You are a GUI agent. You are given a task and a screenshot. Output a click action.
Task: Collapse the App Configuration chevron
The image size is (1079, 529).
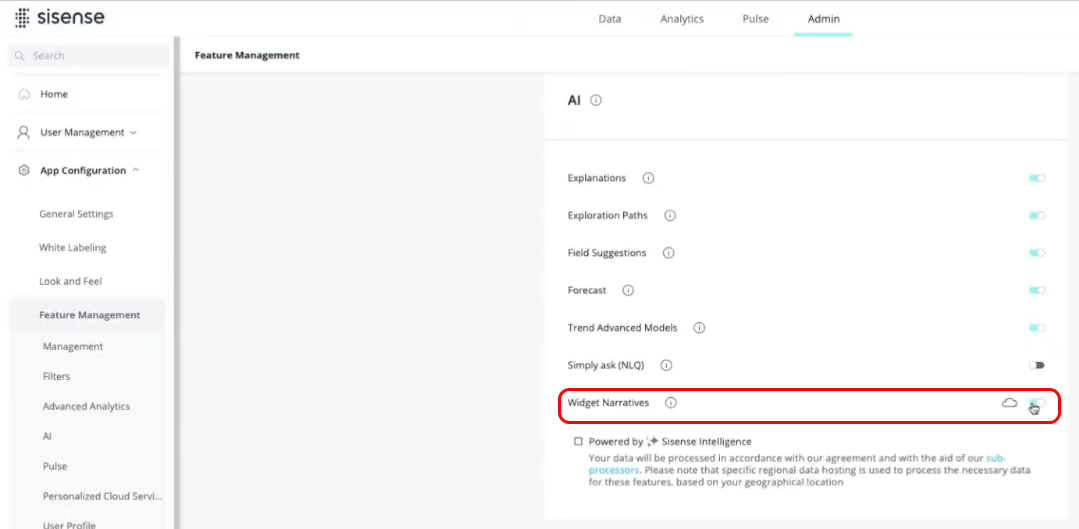point(136,170)
